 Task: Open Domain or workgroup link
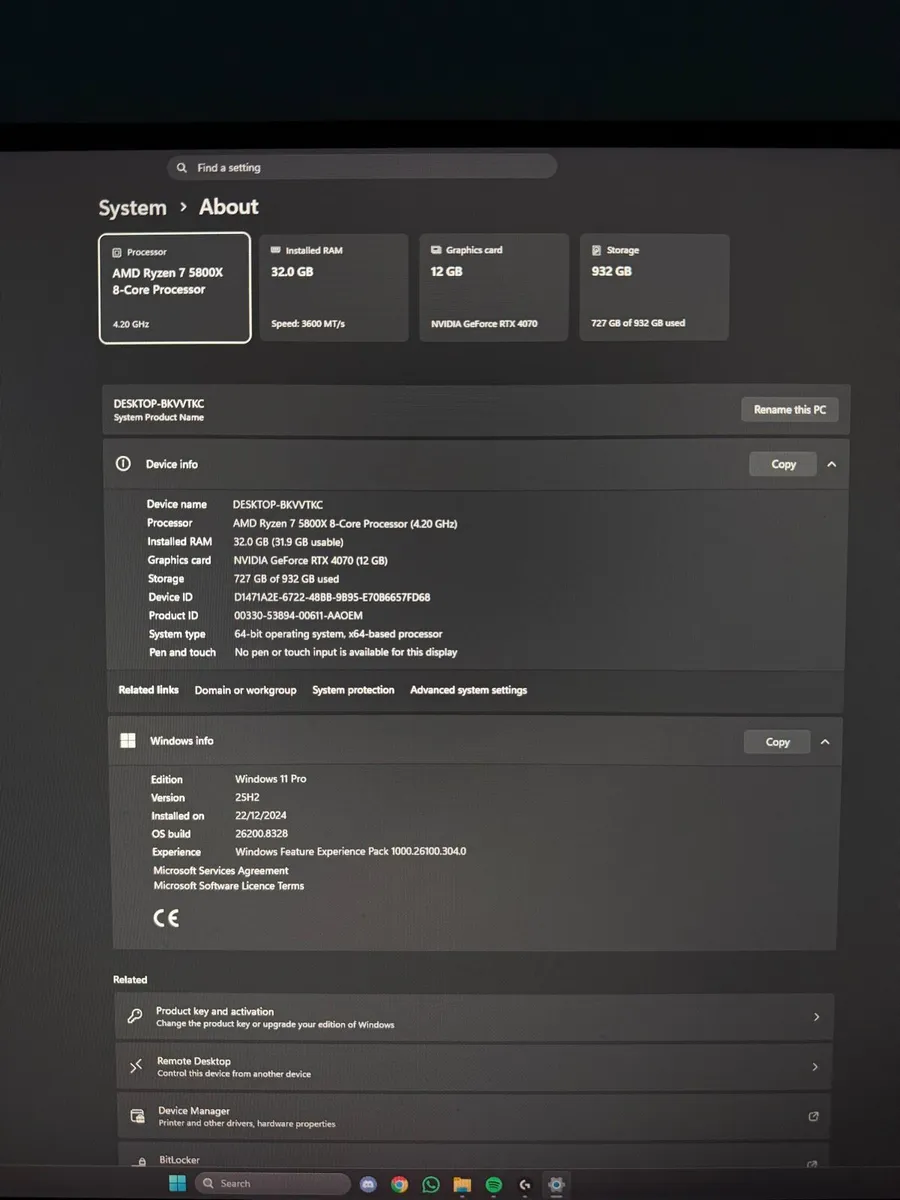tap(245, 690)
